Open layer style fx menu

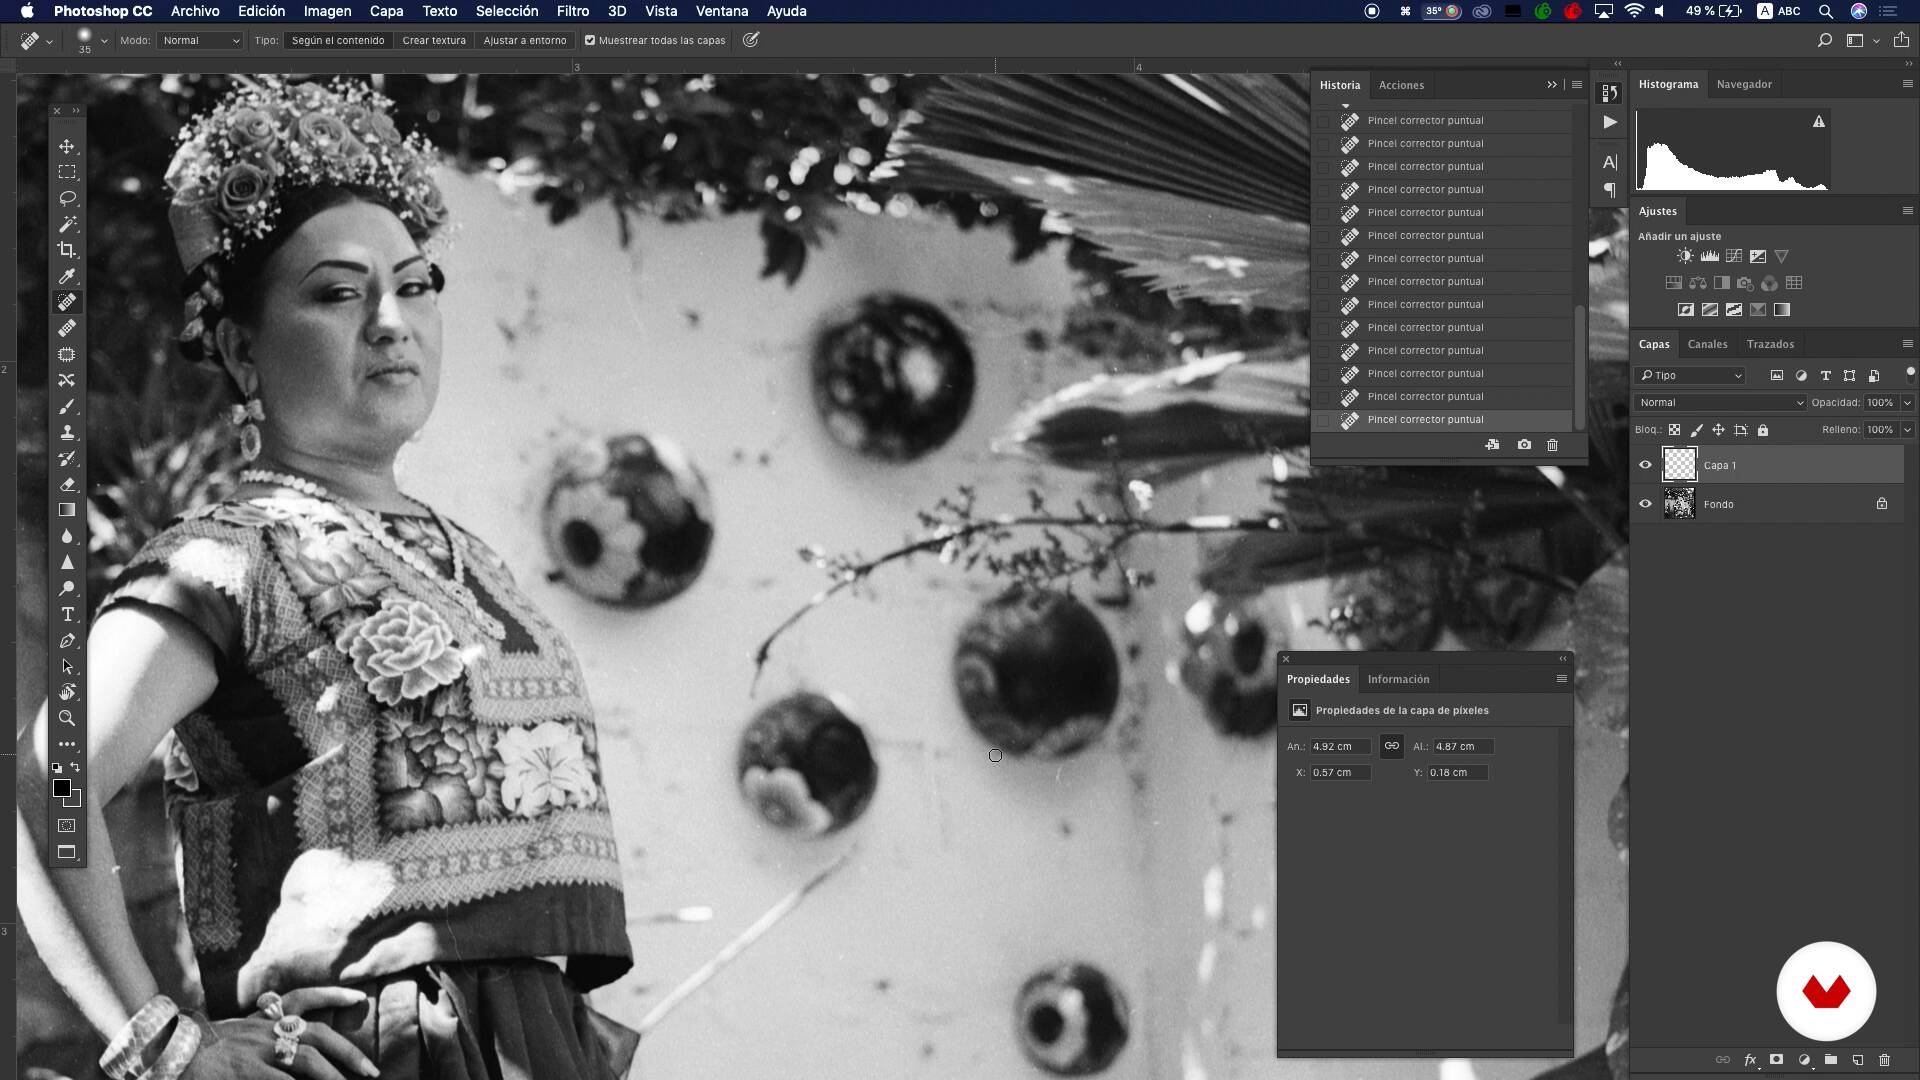(x=1750, y=1060)
